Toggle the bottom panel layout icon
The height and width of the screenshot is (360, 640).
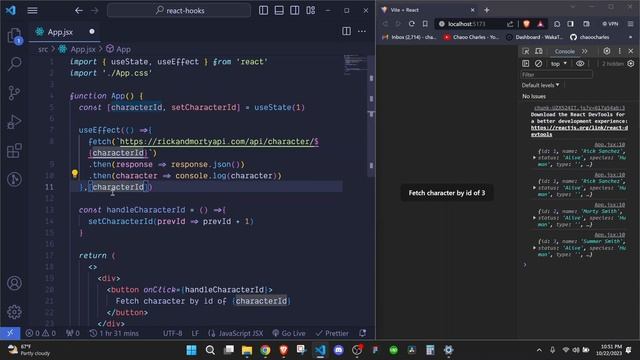[279, 10]
